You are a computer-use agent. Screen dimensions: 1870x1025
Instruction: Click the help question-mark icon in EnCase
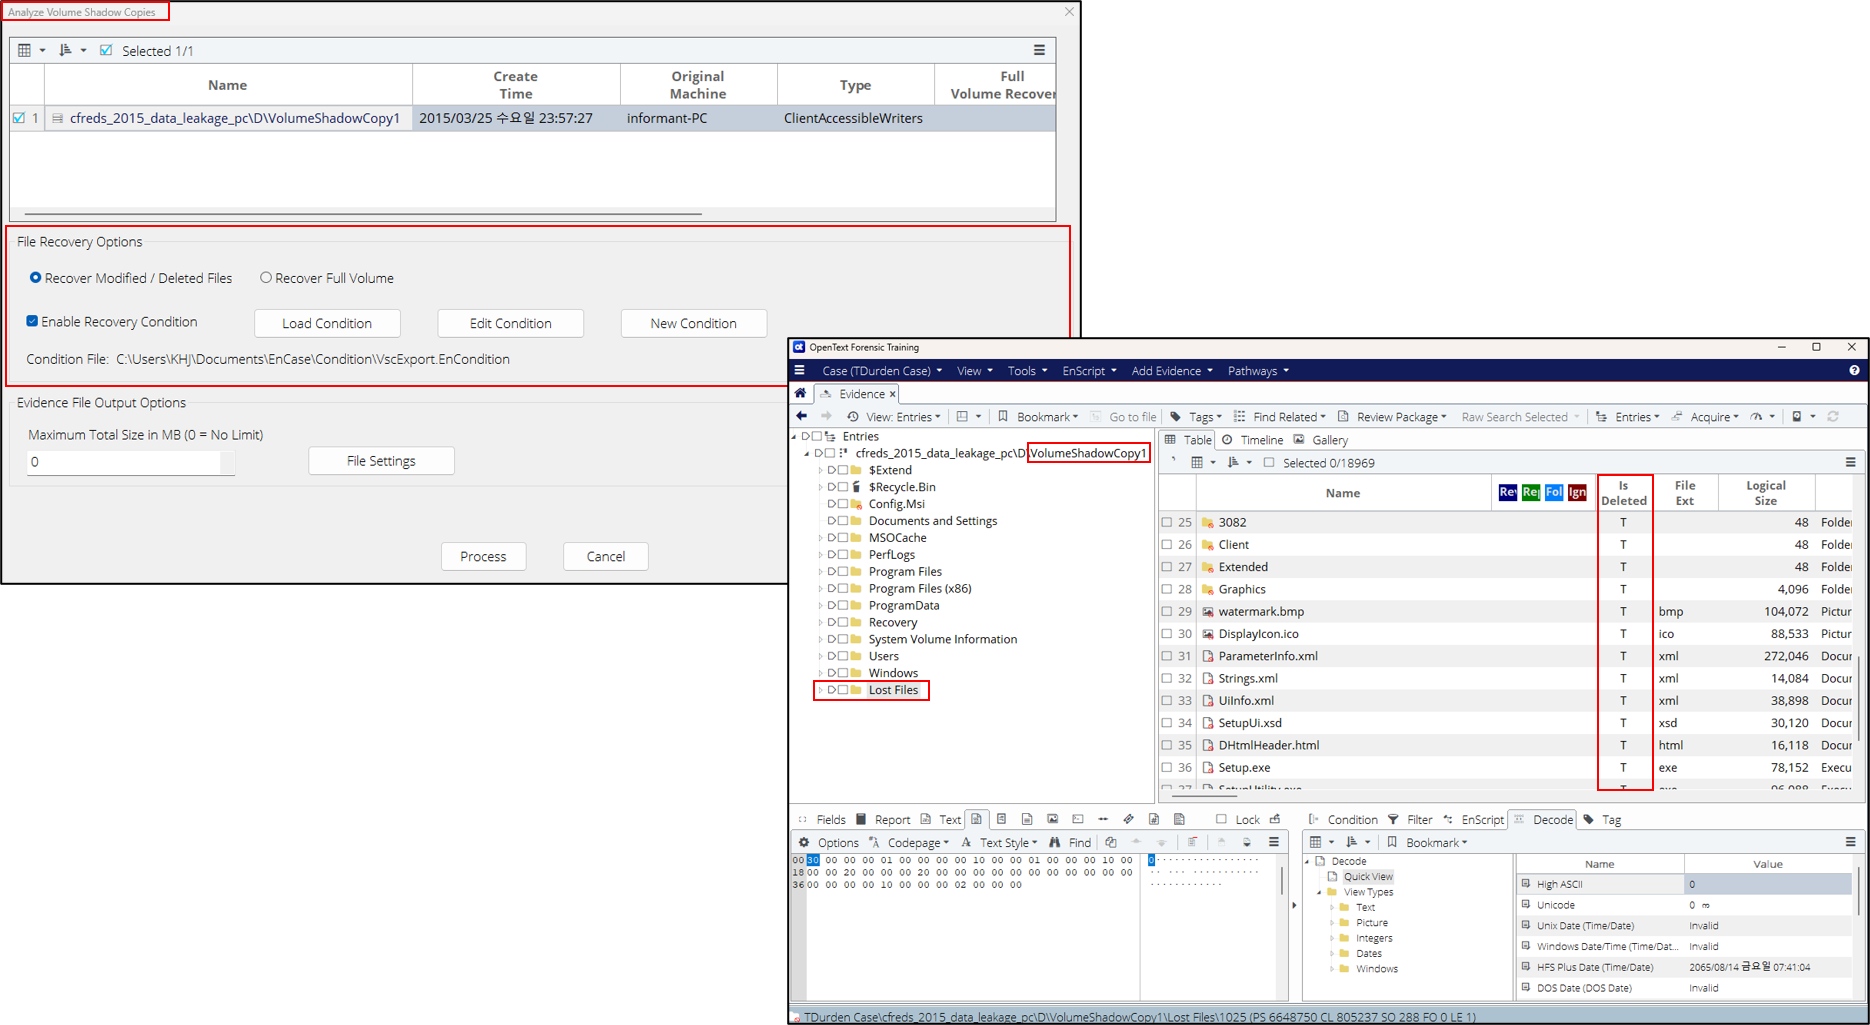(x=1854, y=371)
